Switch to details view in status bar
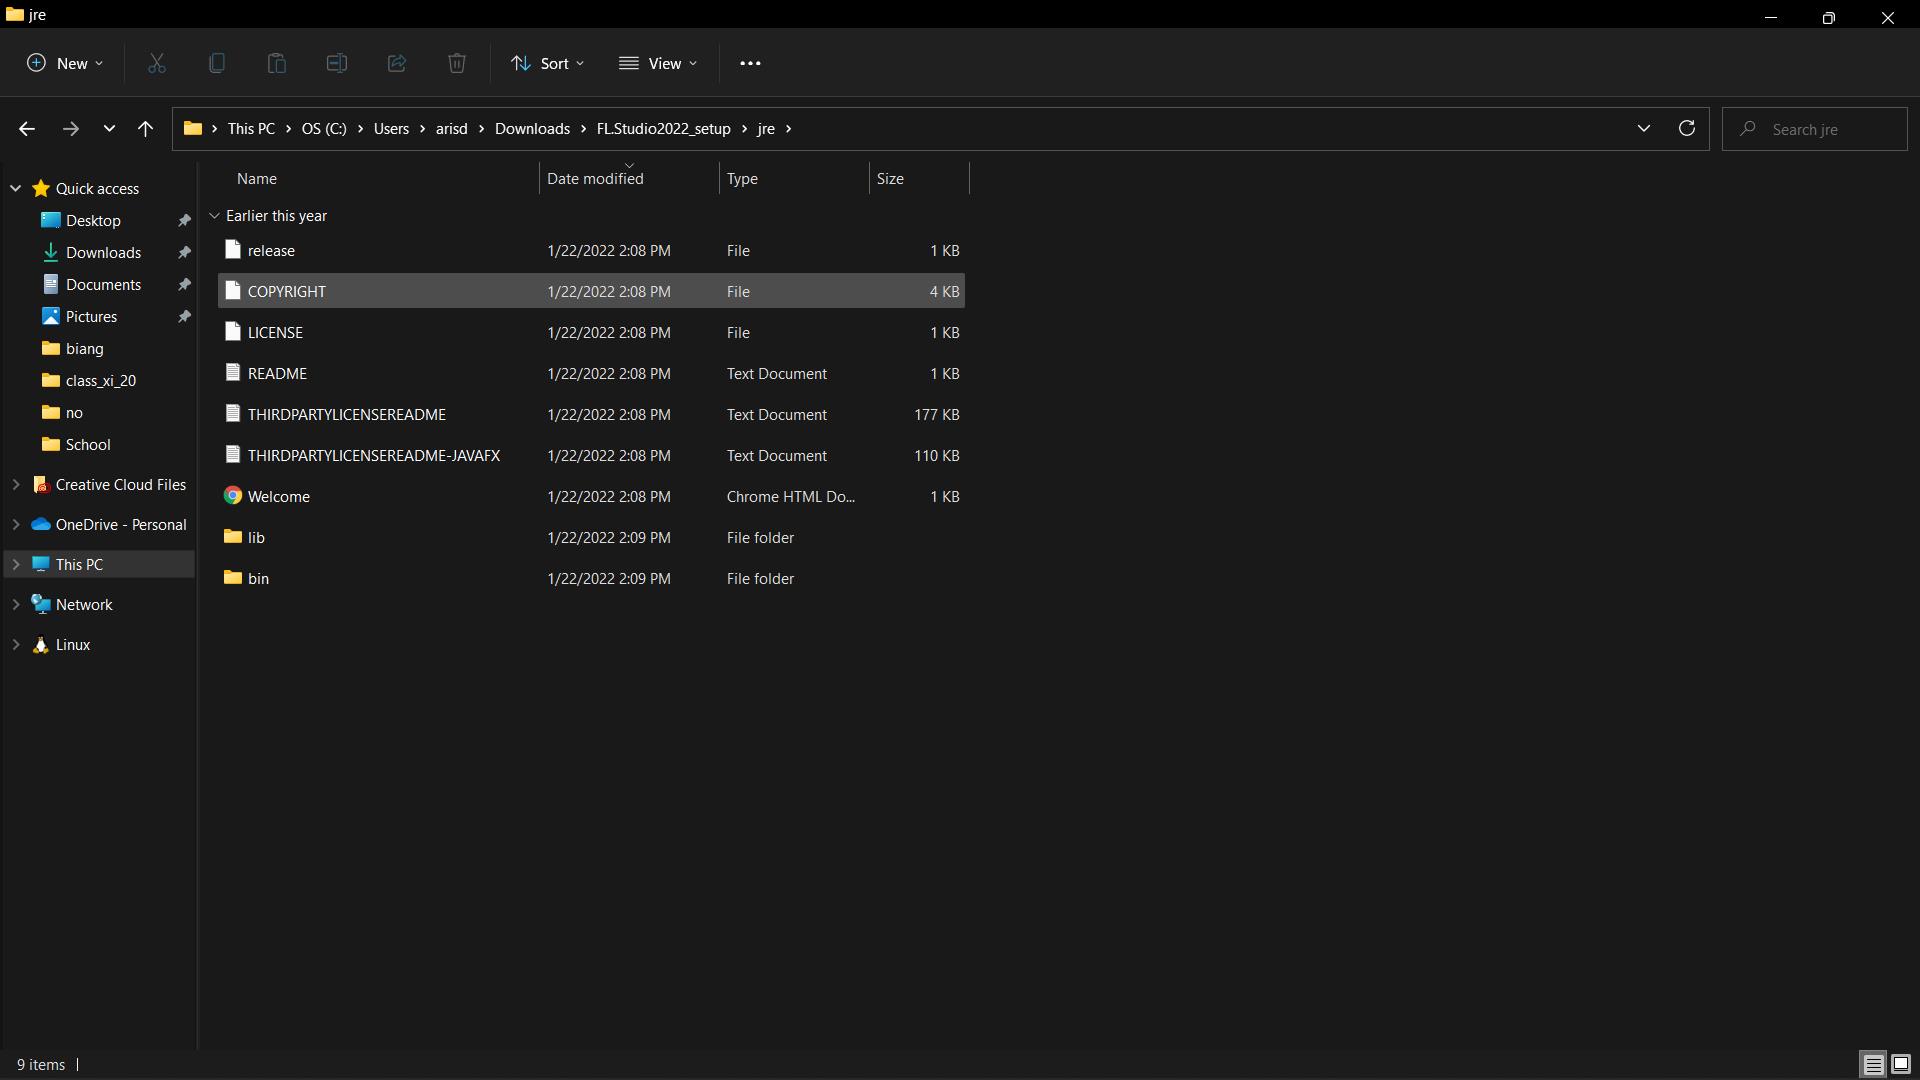 tap(1873, 1065)
